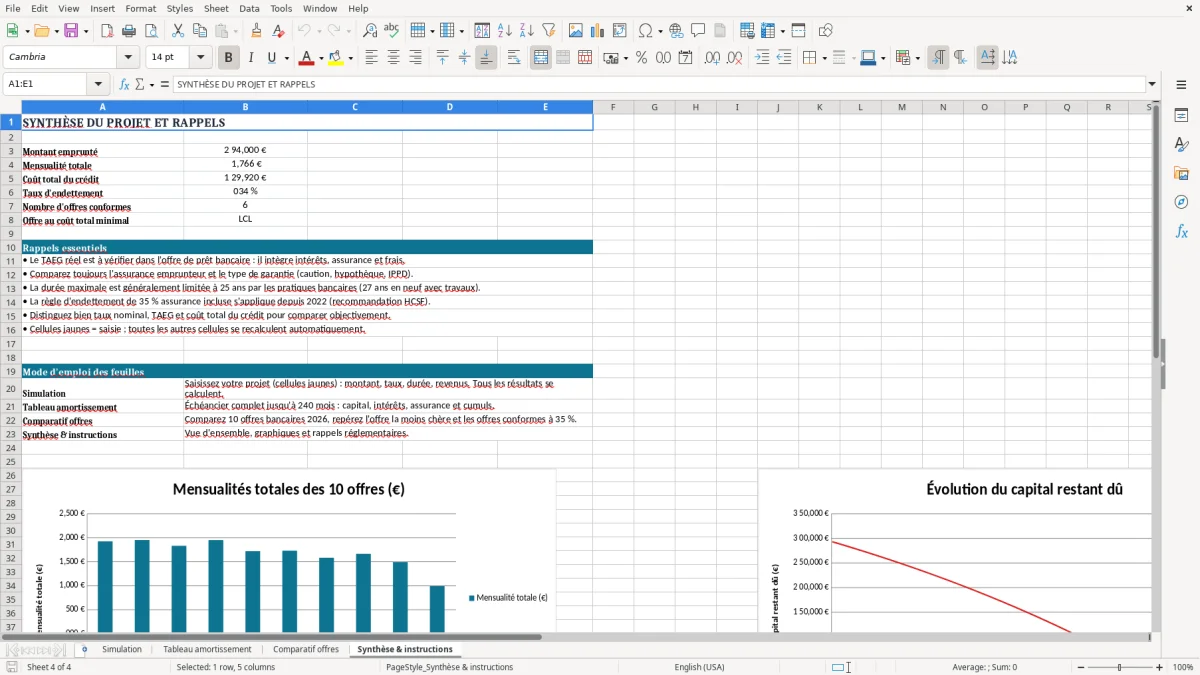Insert a chart

tap(598, 31)
